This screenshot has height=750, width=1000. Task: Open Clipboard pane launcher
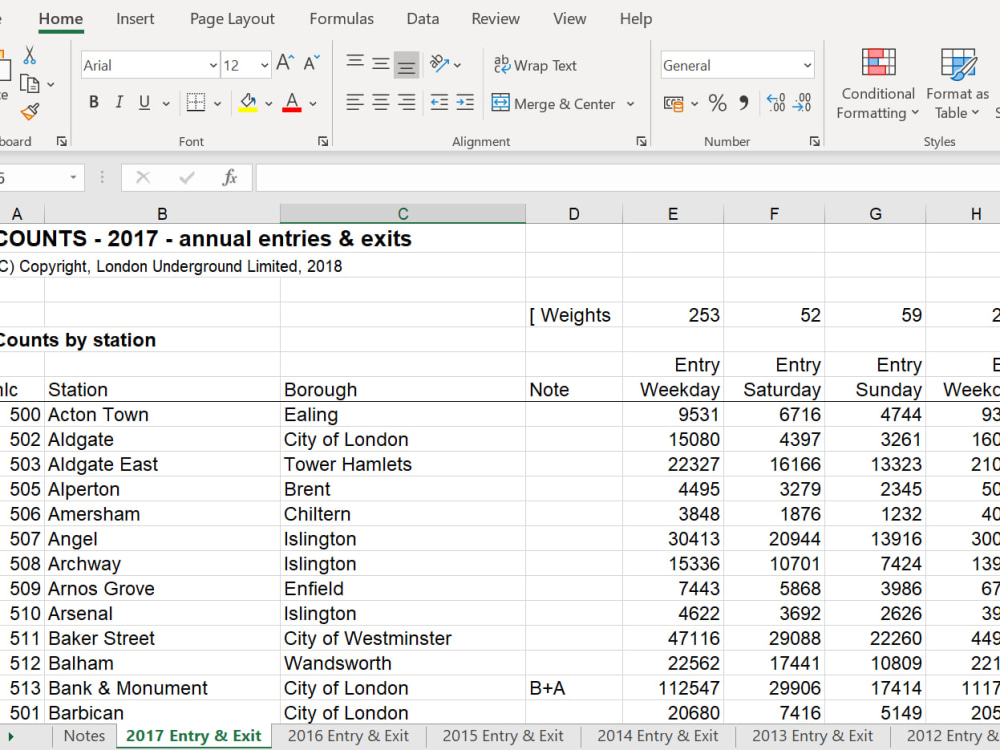point(62,141)
